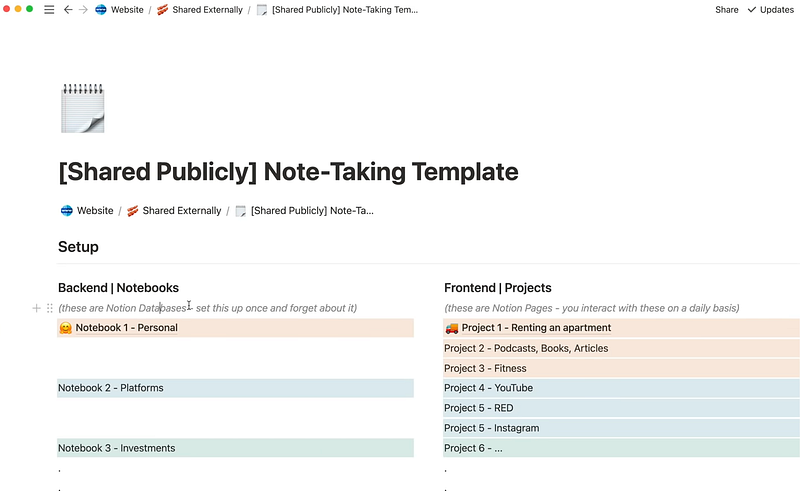Open Website in the top bar breadcrumb
This screenshot has width=800, height=491.
[x=120, y=10]
